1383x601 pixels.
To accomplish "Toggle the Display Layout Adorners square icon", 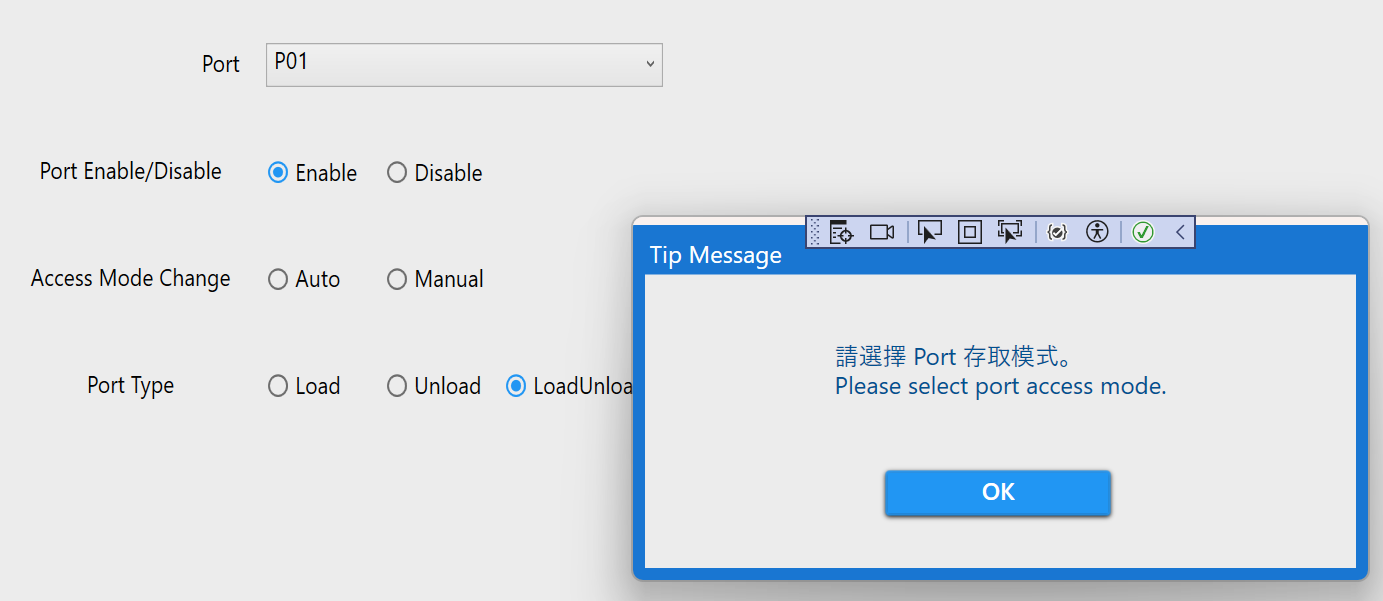I will tap(969, 232).
